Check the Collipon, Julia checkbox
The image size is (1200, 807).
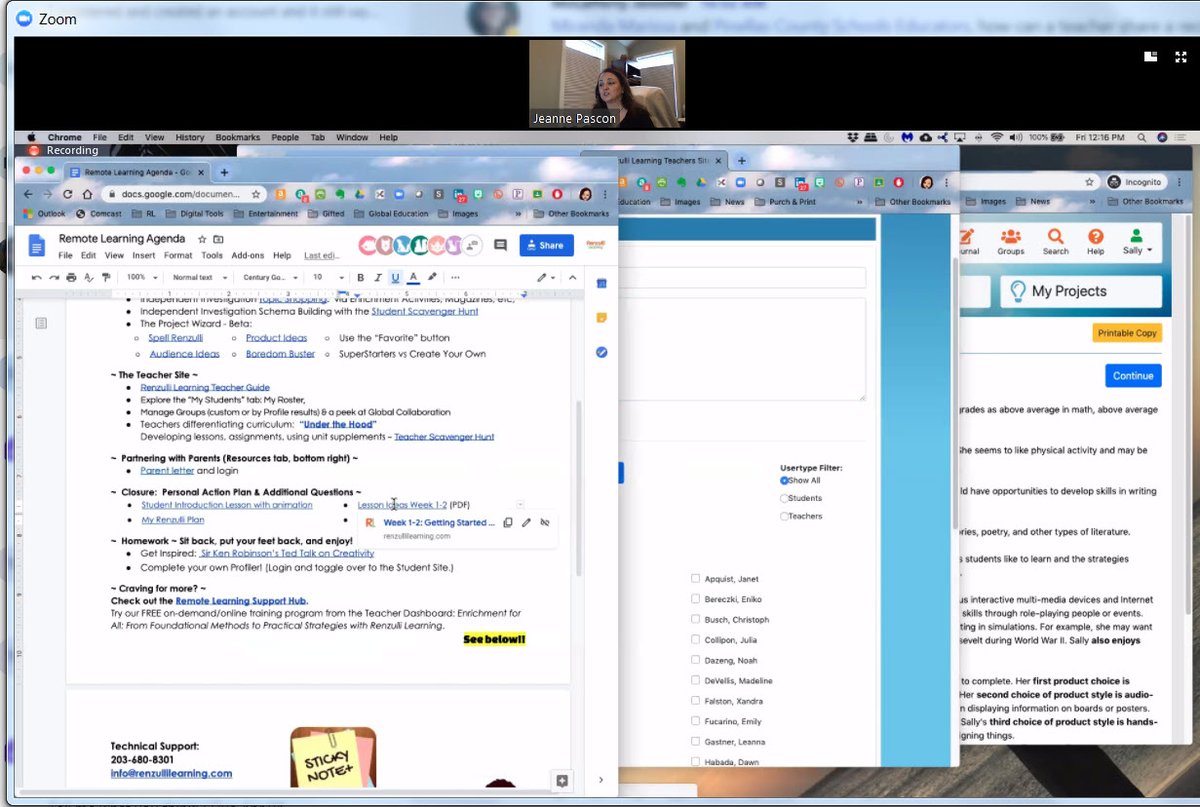click(695, 640)
